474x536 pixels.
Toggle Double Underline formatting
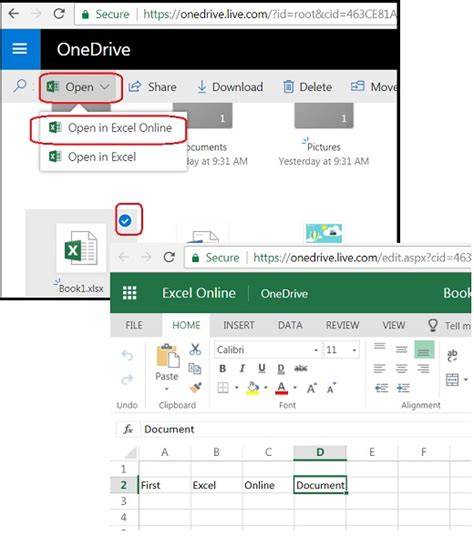pyautogui.click(x=281, y=368)
